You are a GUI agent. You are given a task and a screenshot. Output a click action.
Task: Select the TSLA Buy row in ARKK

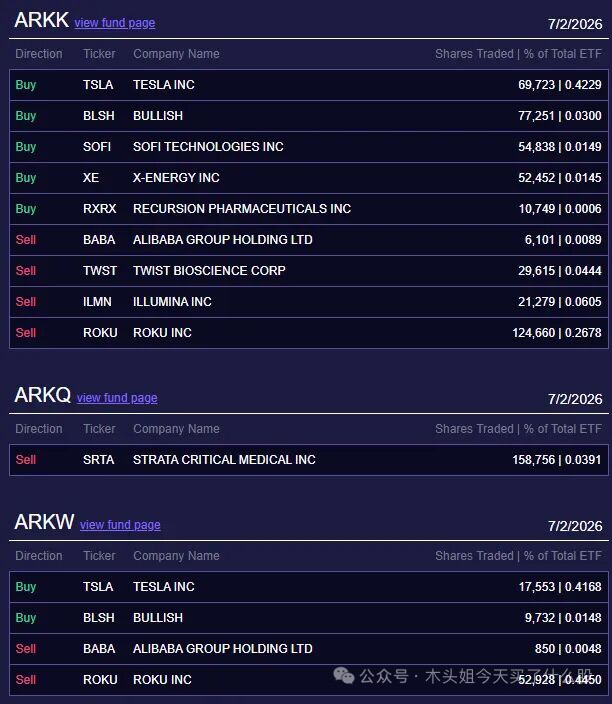(309, 85)
